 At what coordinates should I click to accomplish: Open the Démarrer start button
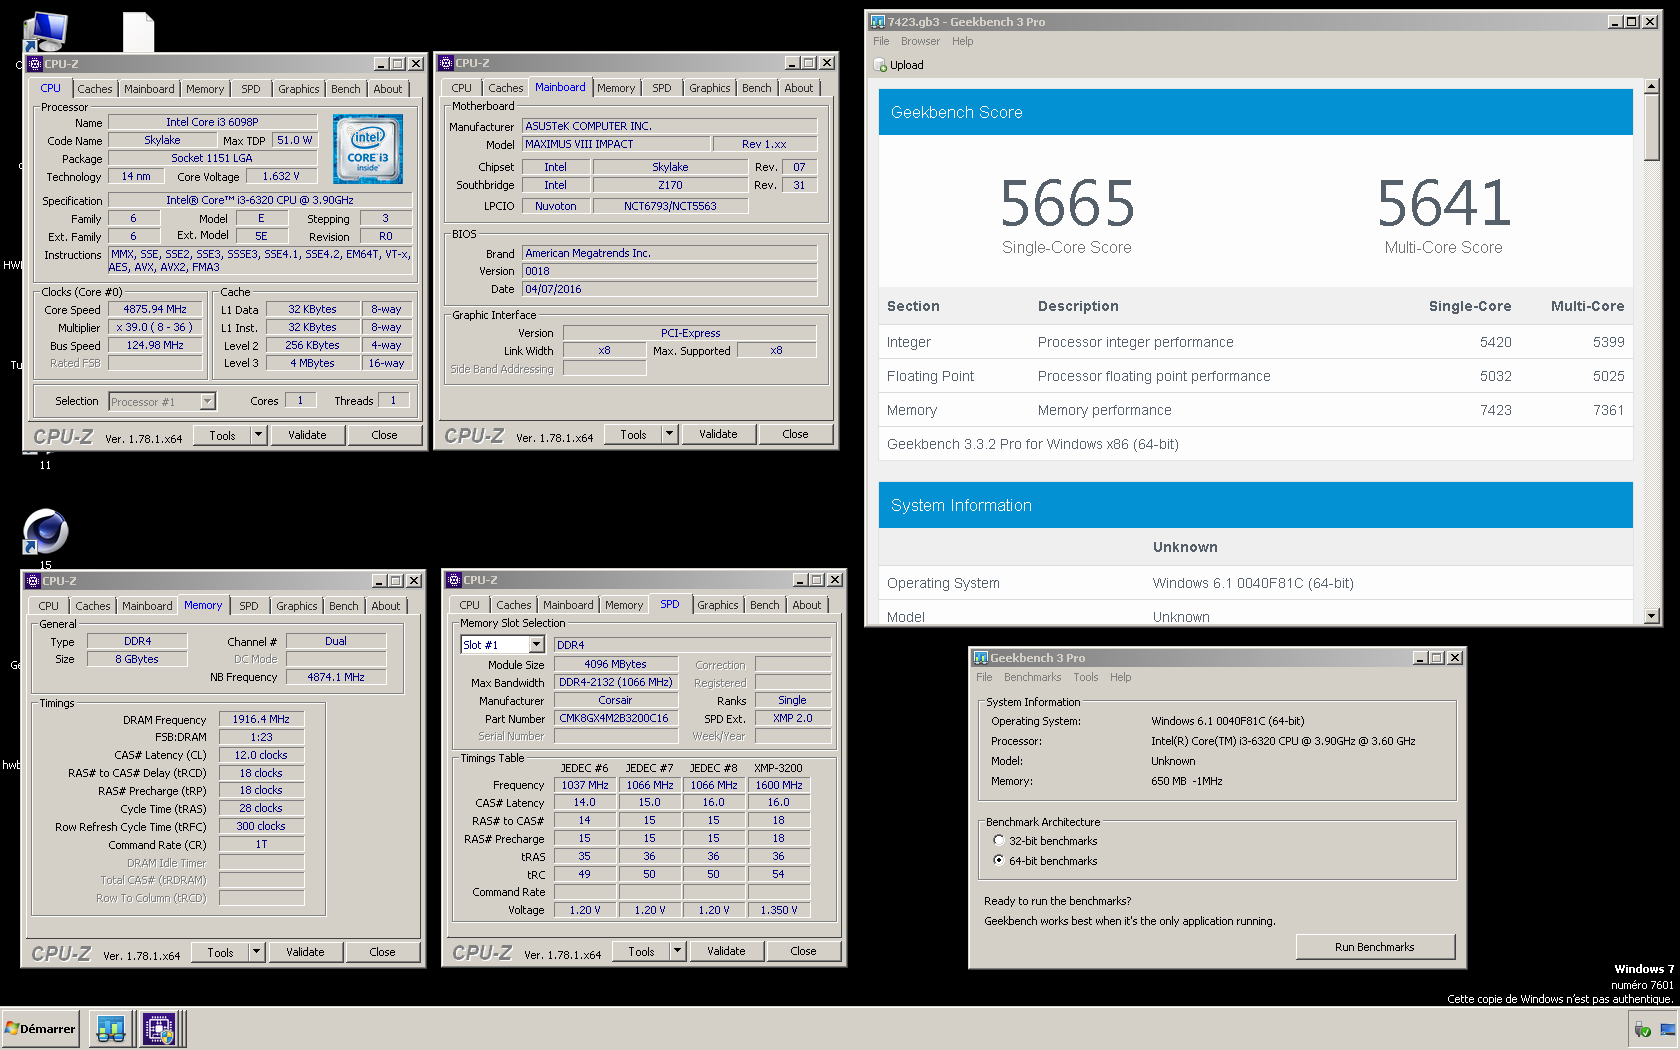tap(40, 1028)
